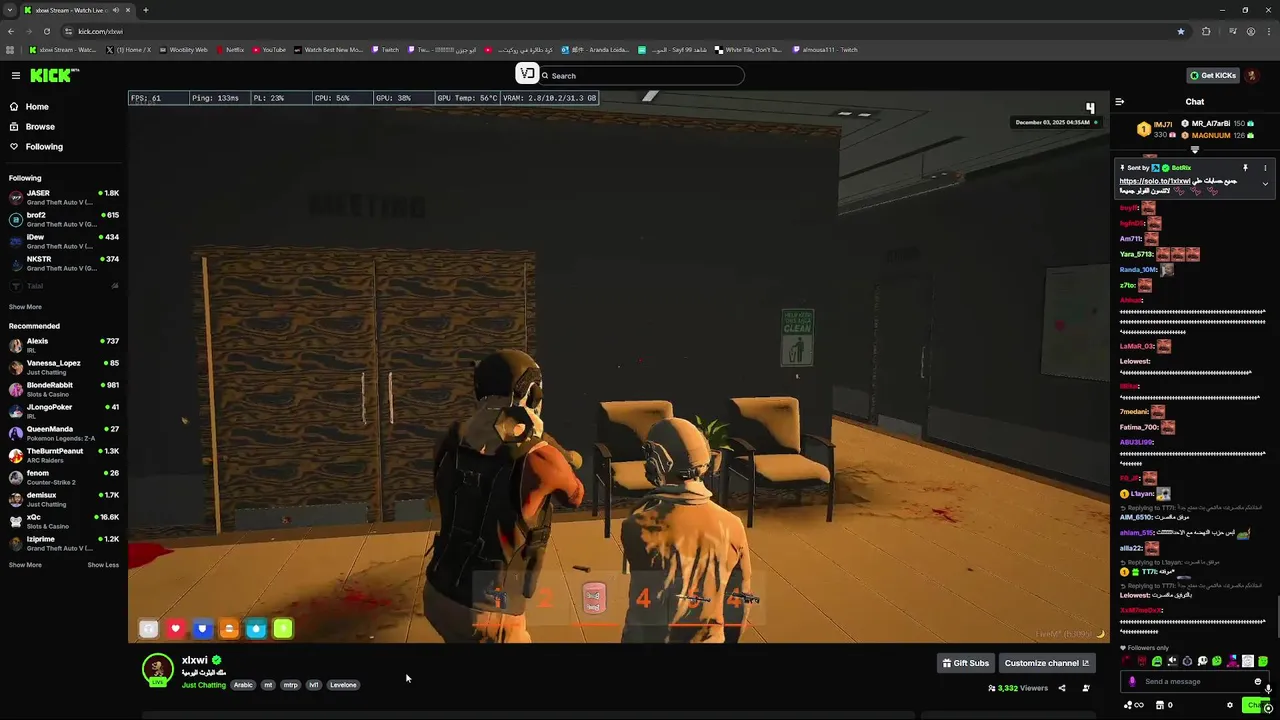Image resolution: width=1280 pixels, height=720 pixels.
Task: Open the pinned message options menu
Action: [x=1265, y=168]
